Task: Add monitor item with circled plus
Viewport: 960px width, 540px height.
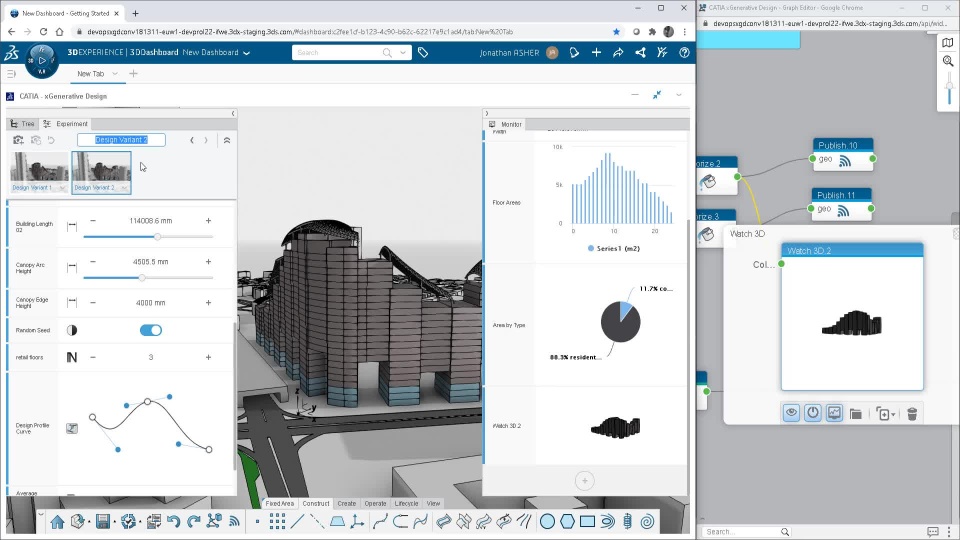Action: point(585,481)
